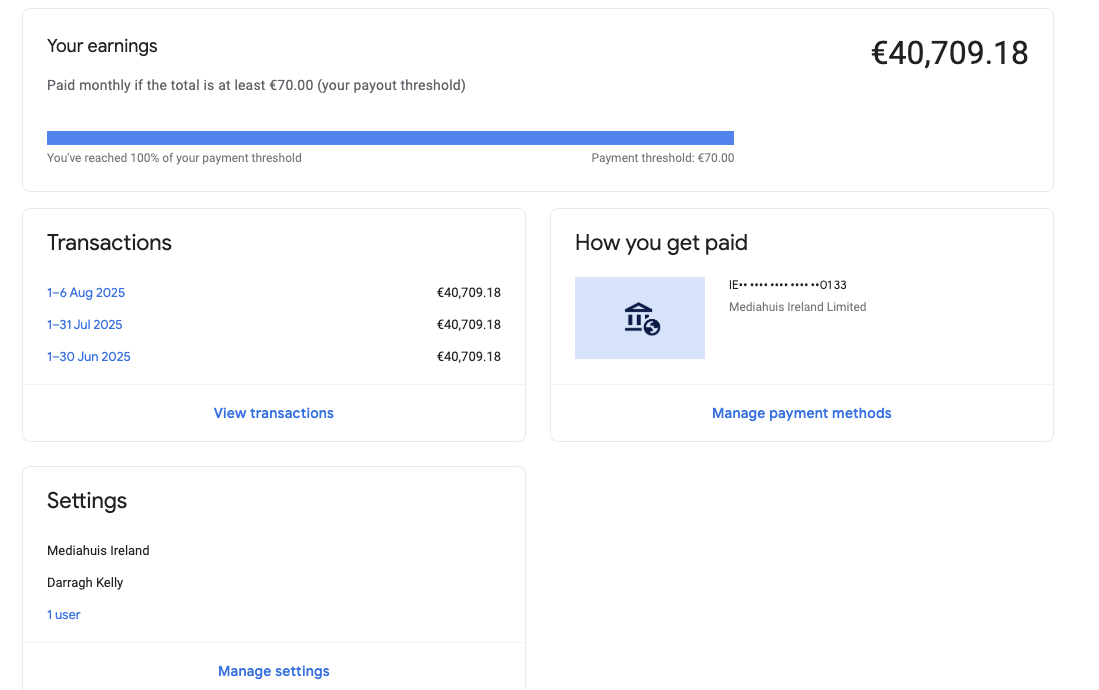Screen dimensions: 1099x690
Task: Open the 1–31 Jul 2025 transaction
Action: coord(85,325)
